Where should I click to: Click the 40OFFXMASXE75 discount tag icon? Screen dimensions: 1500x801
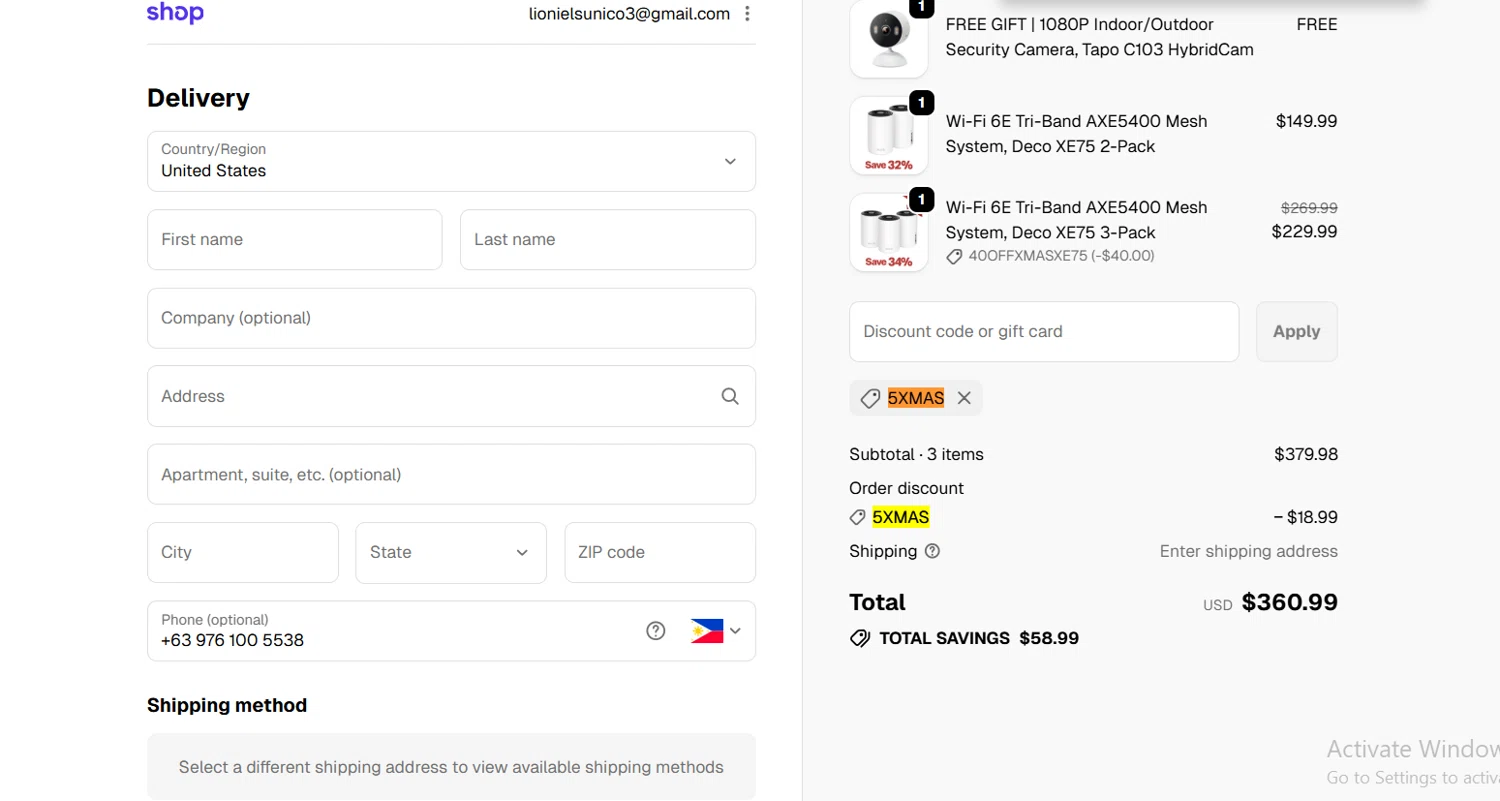pos(955,256)
